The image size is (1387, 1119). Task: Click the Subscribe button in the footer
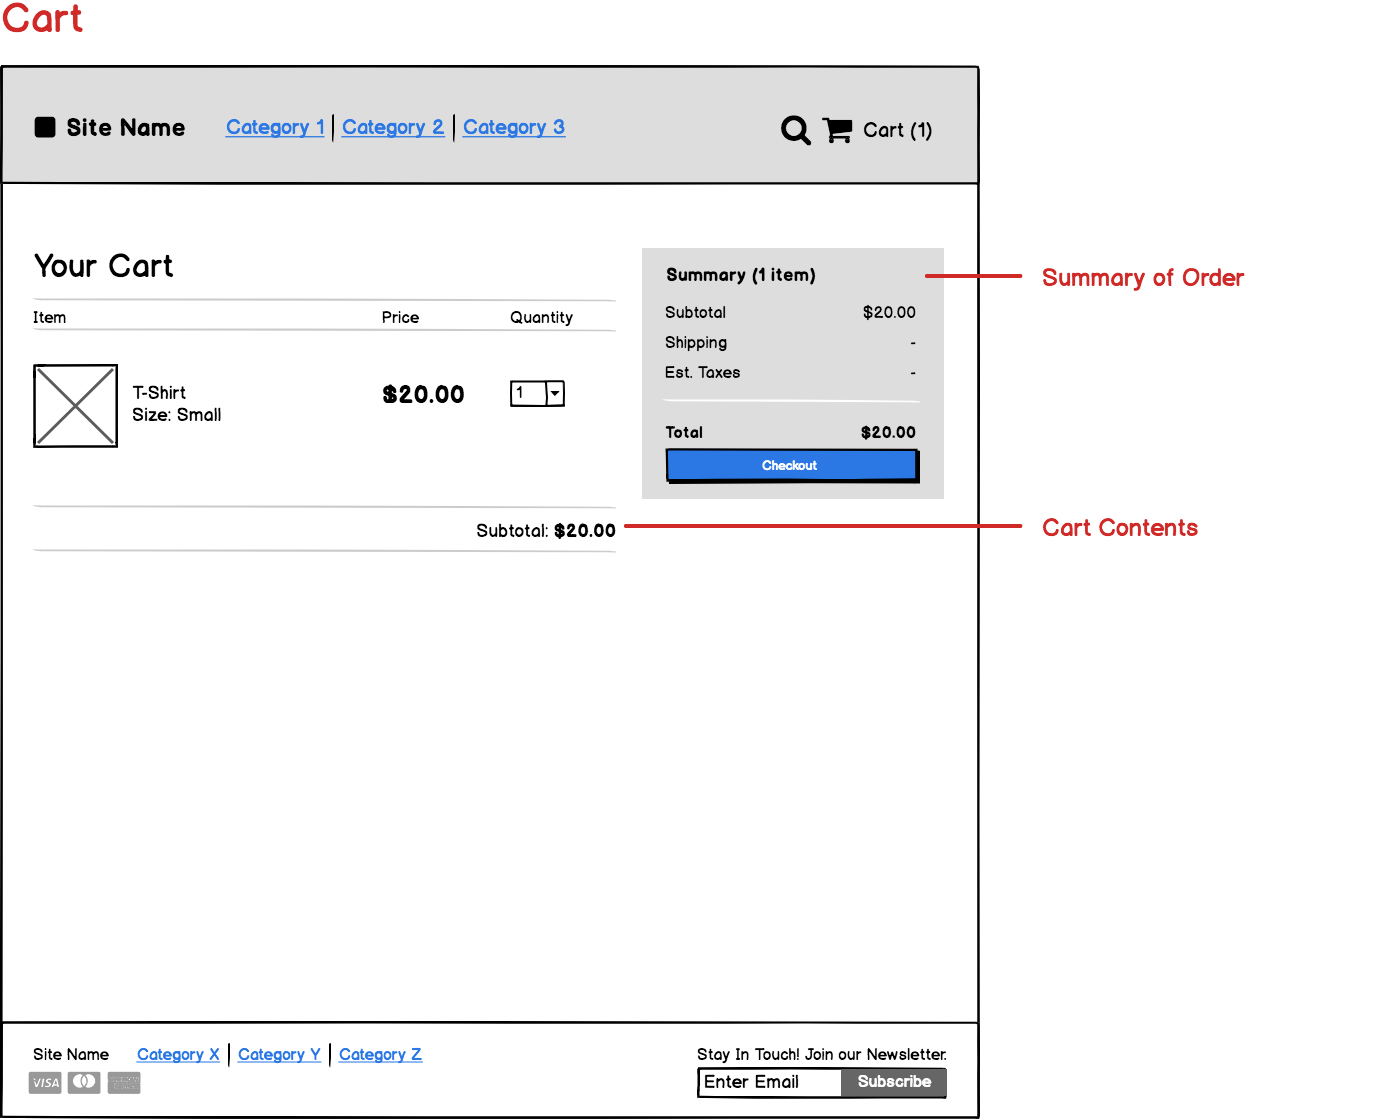click(x=893, y=1082)
